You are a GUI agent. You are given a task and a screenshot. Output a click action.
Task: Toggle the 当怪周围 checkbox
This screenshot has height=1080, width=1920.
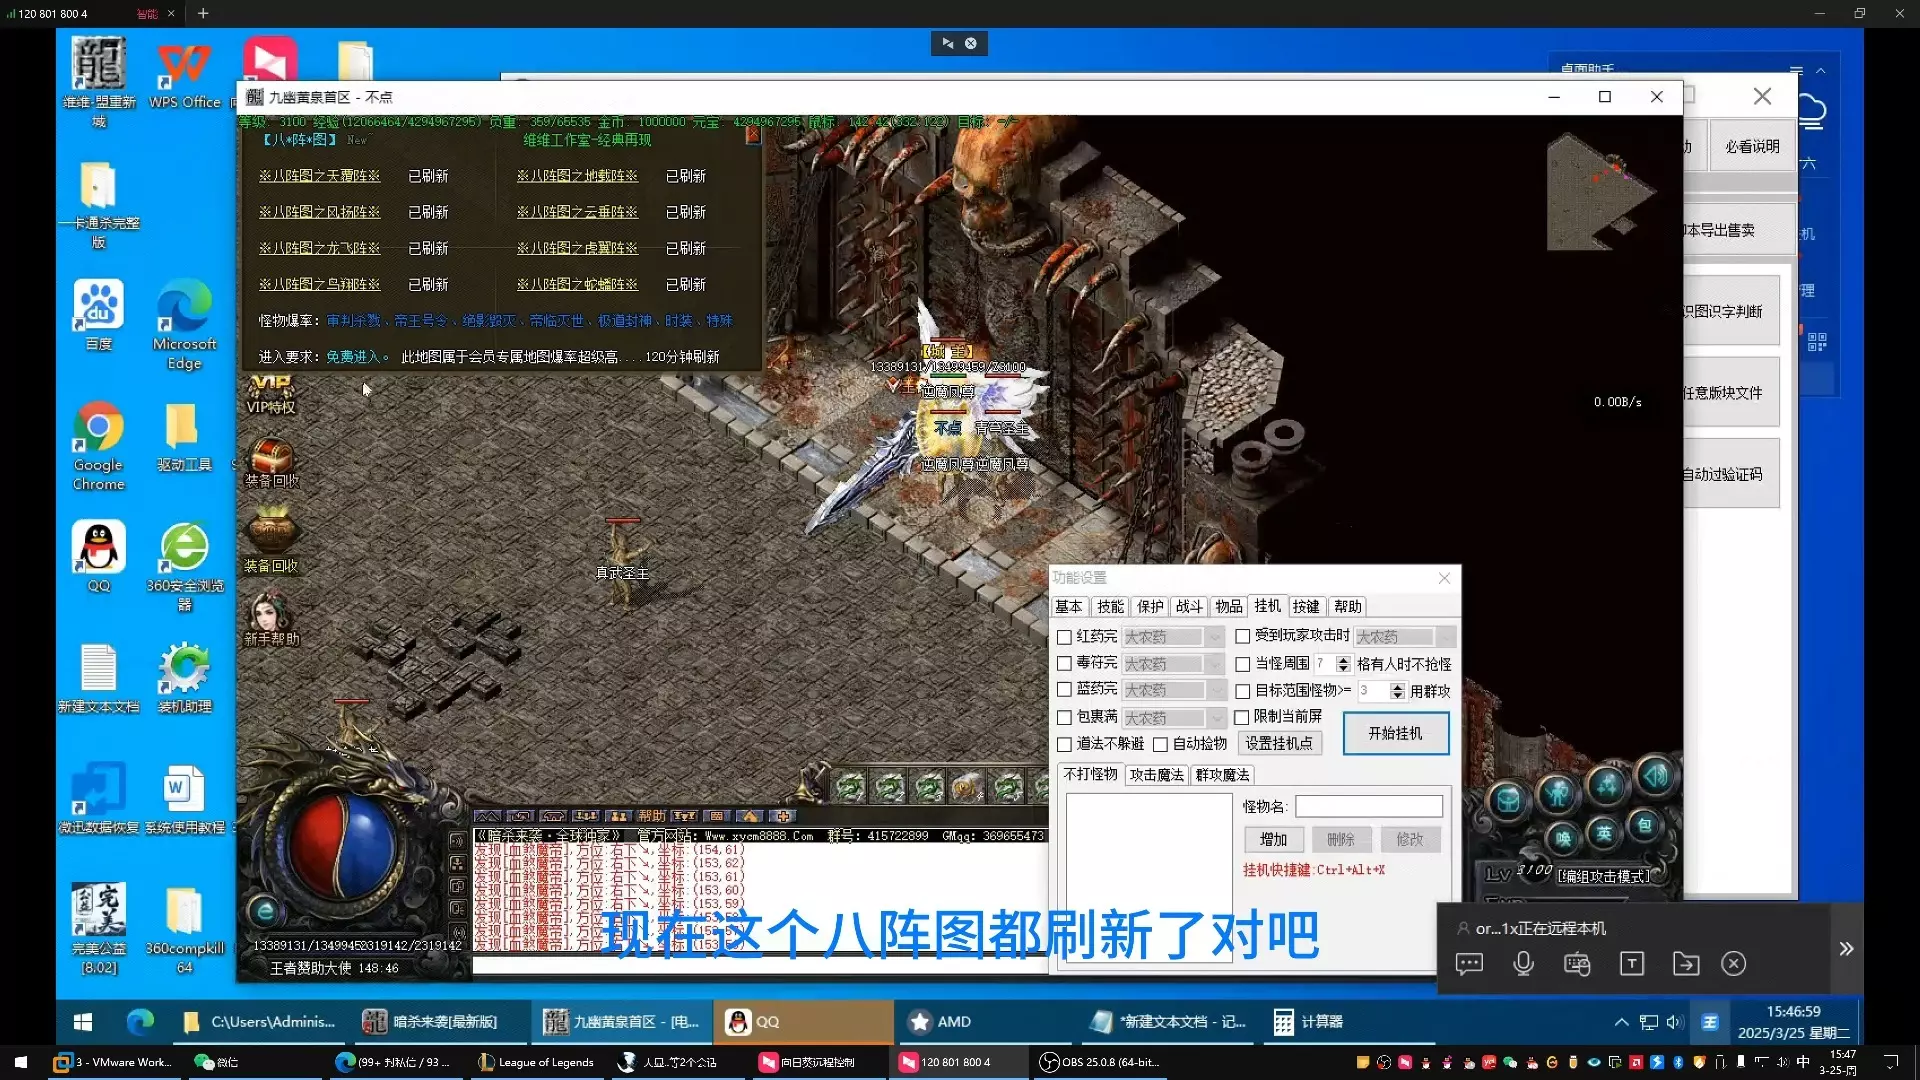[1242, 664]
